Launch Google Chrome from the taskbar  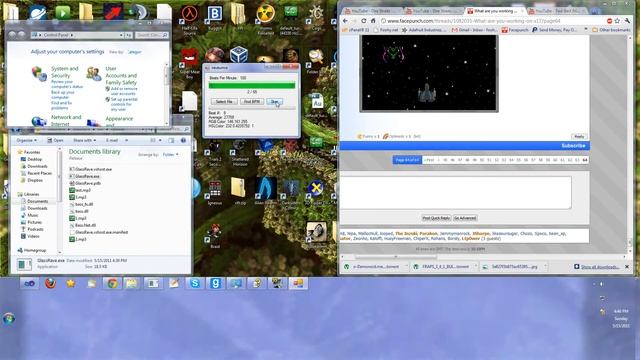click(x=112, y=283)
